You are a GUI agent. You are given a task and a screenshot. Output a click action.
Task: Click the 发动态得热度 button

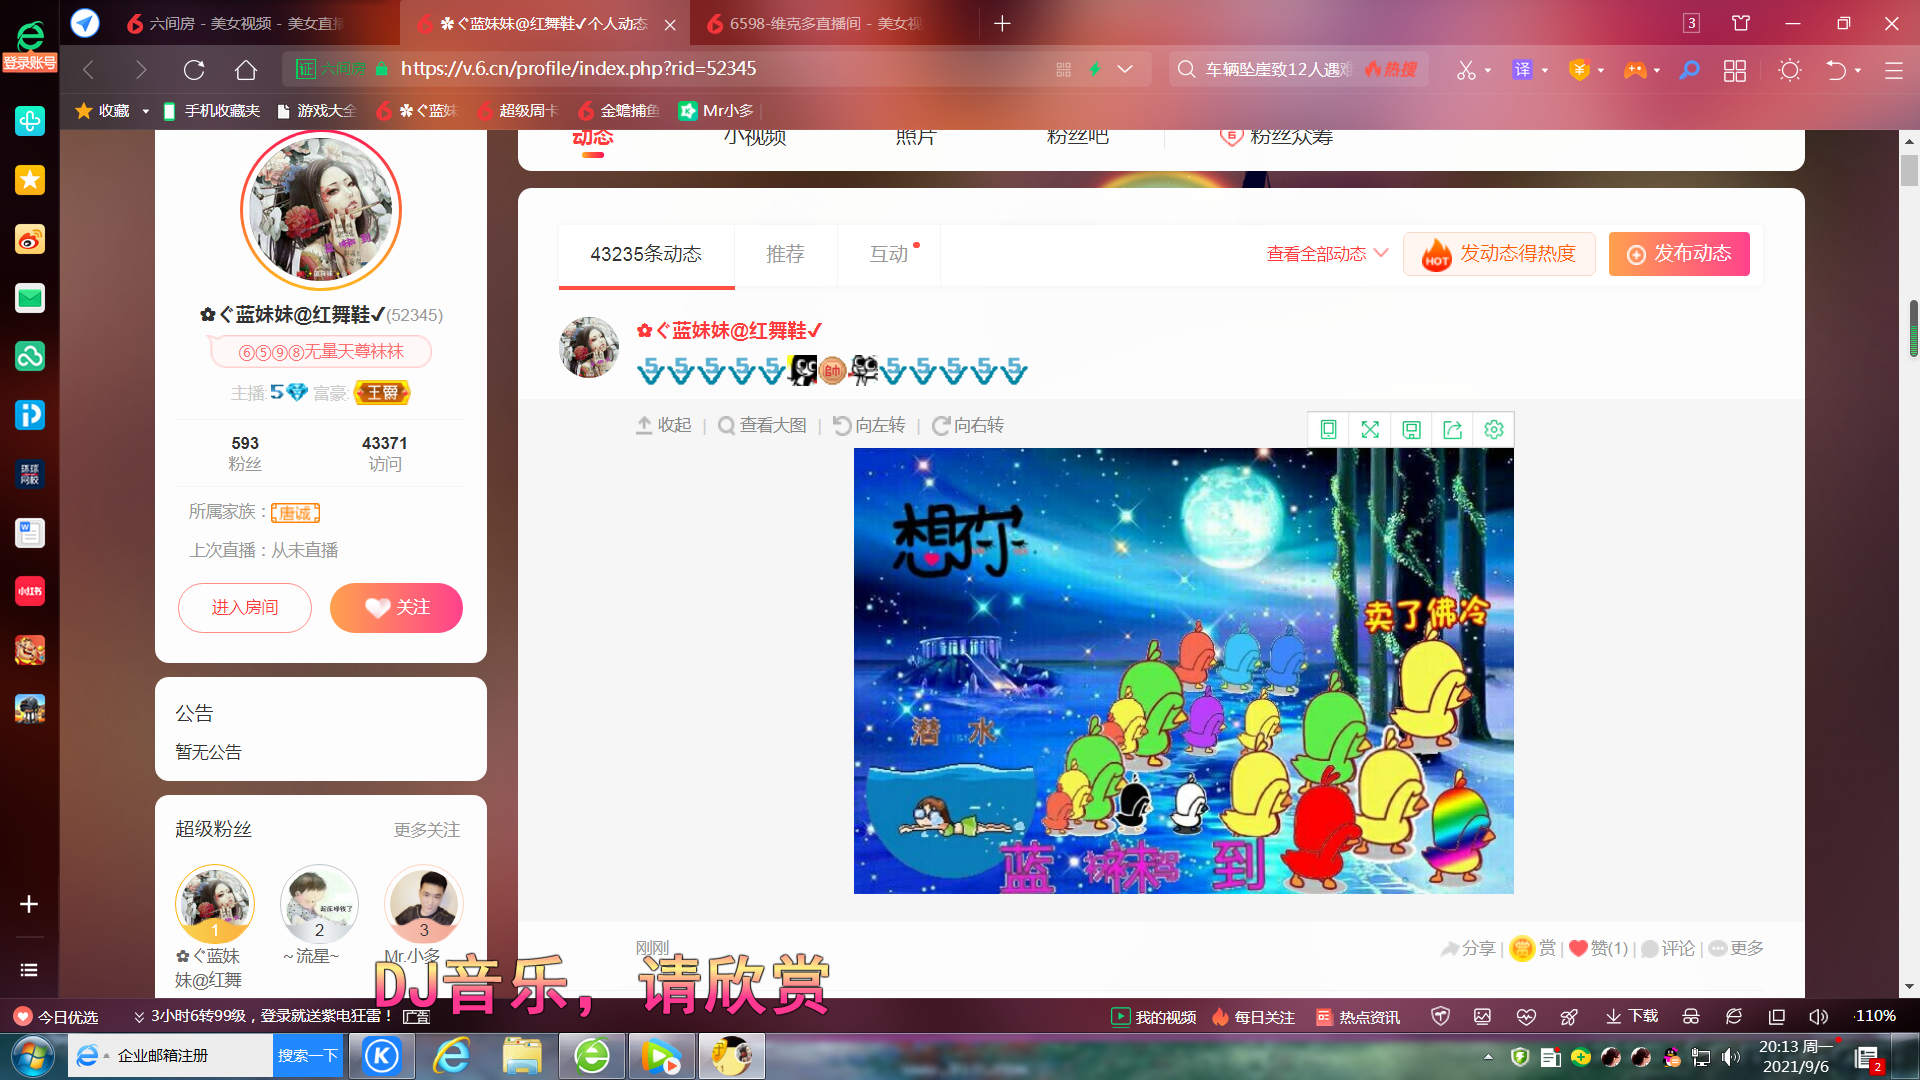[x=1499, y=254]
